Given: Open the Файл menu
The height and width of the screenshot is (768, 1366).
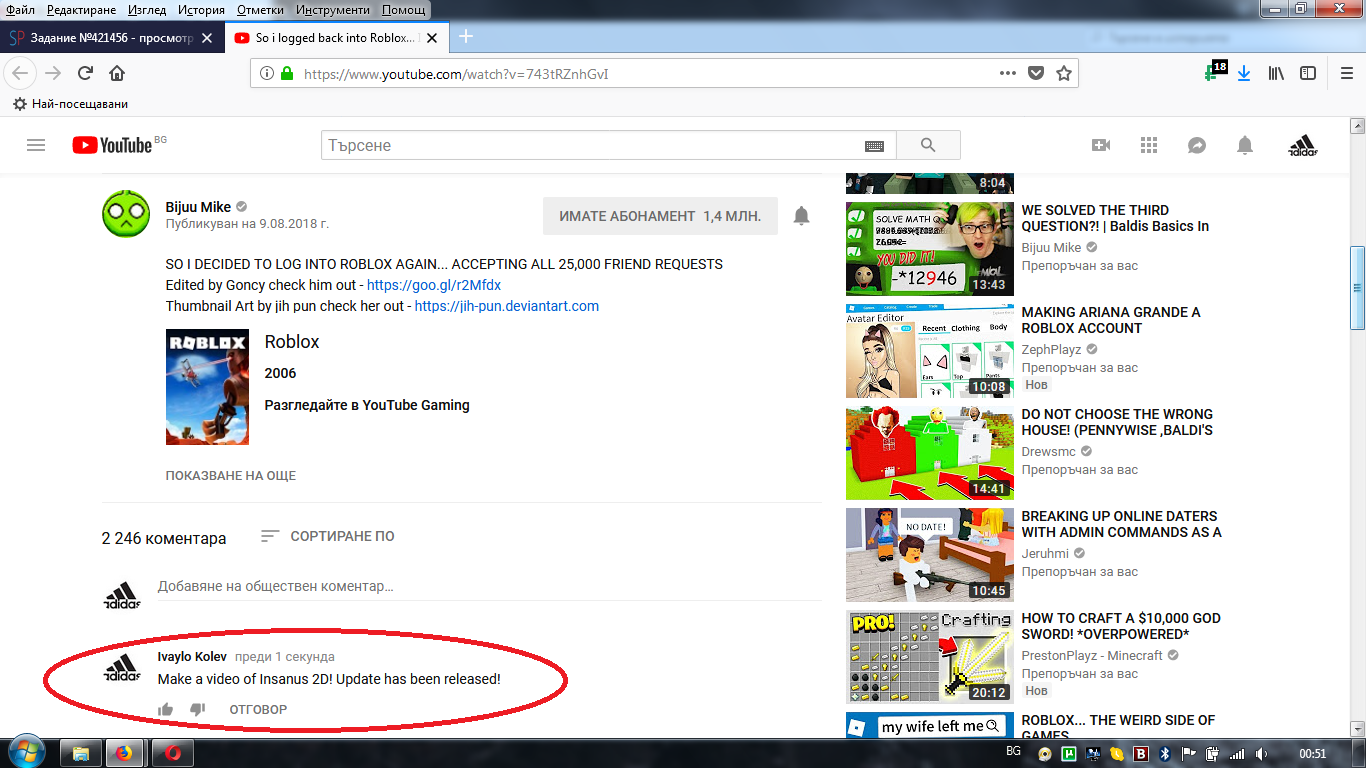Looking at the screenshot, I should pyautogui.click(x=20, y=10).
